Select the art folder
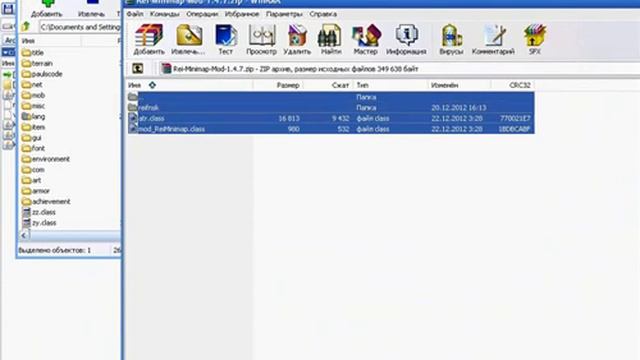 [x=31, y=180]
